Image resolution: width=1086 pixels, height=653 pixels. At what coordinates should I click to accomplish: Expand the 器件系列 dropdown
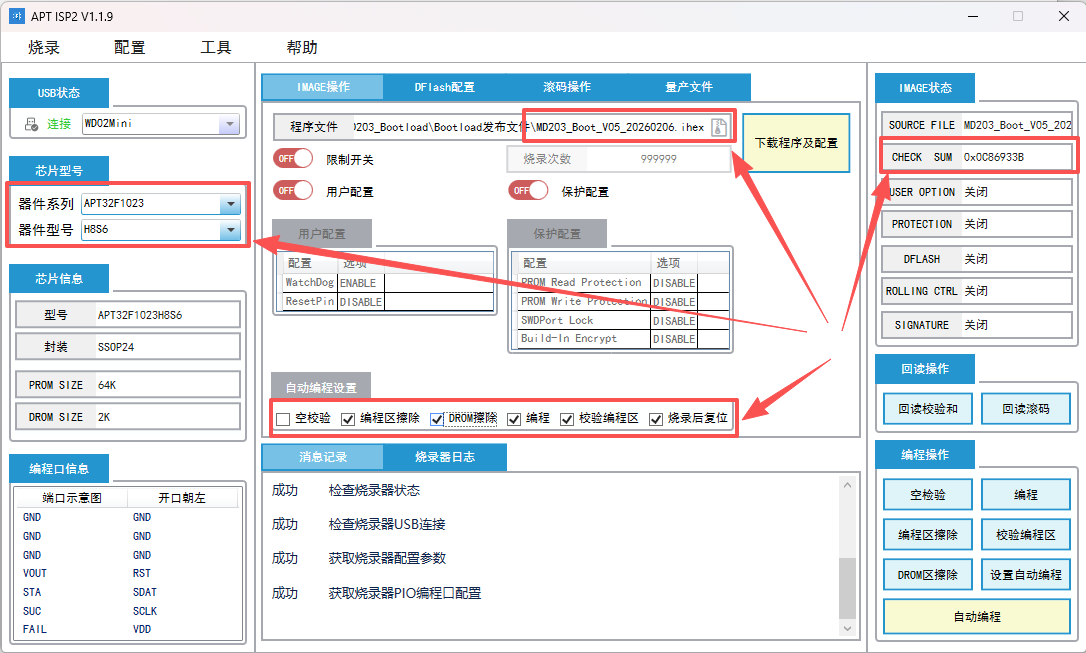[x=230, y=204]
